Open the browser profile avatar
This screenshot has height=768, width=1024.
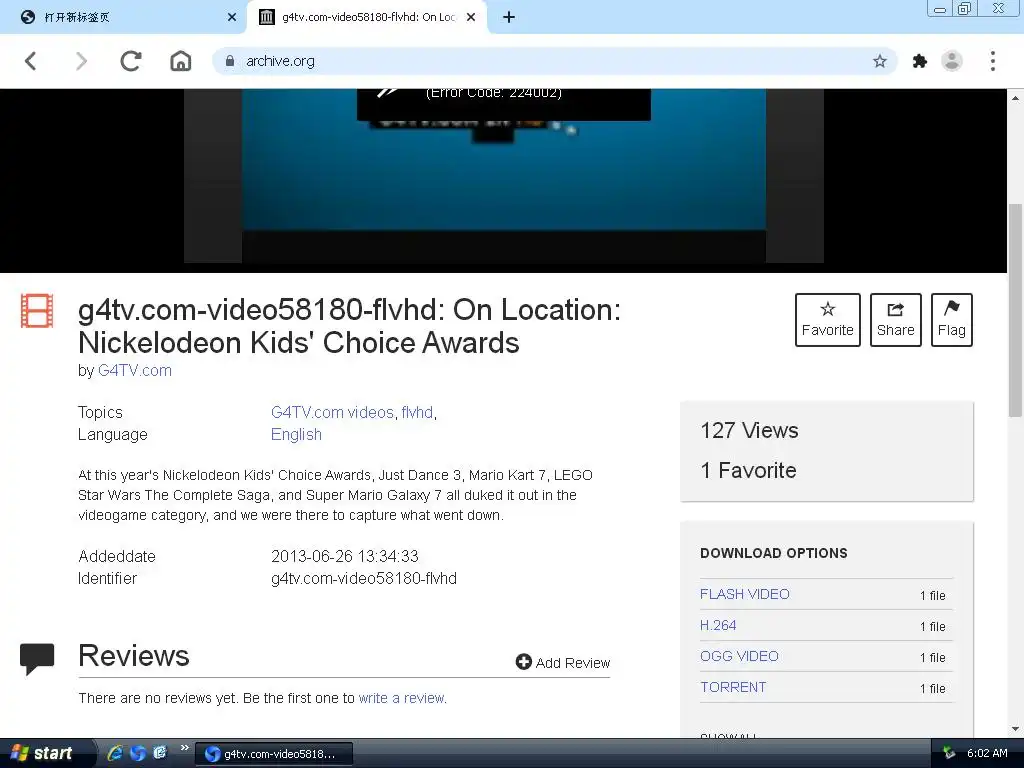point(952,61)
